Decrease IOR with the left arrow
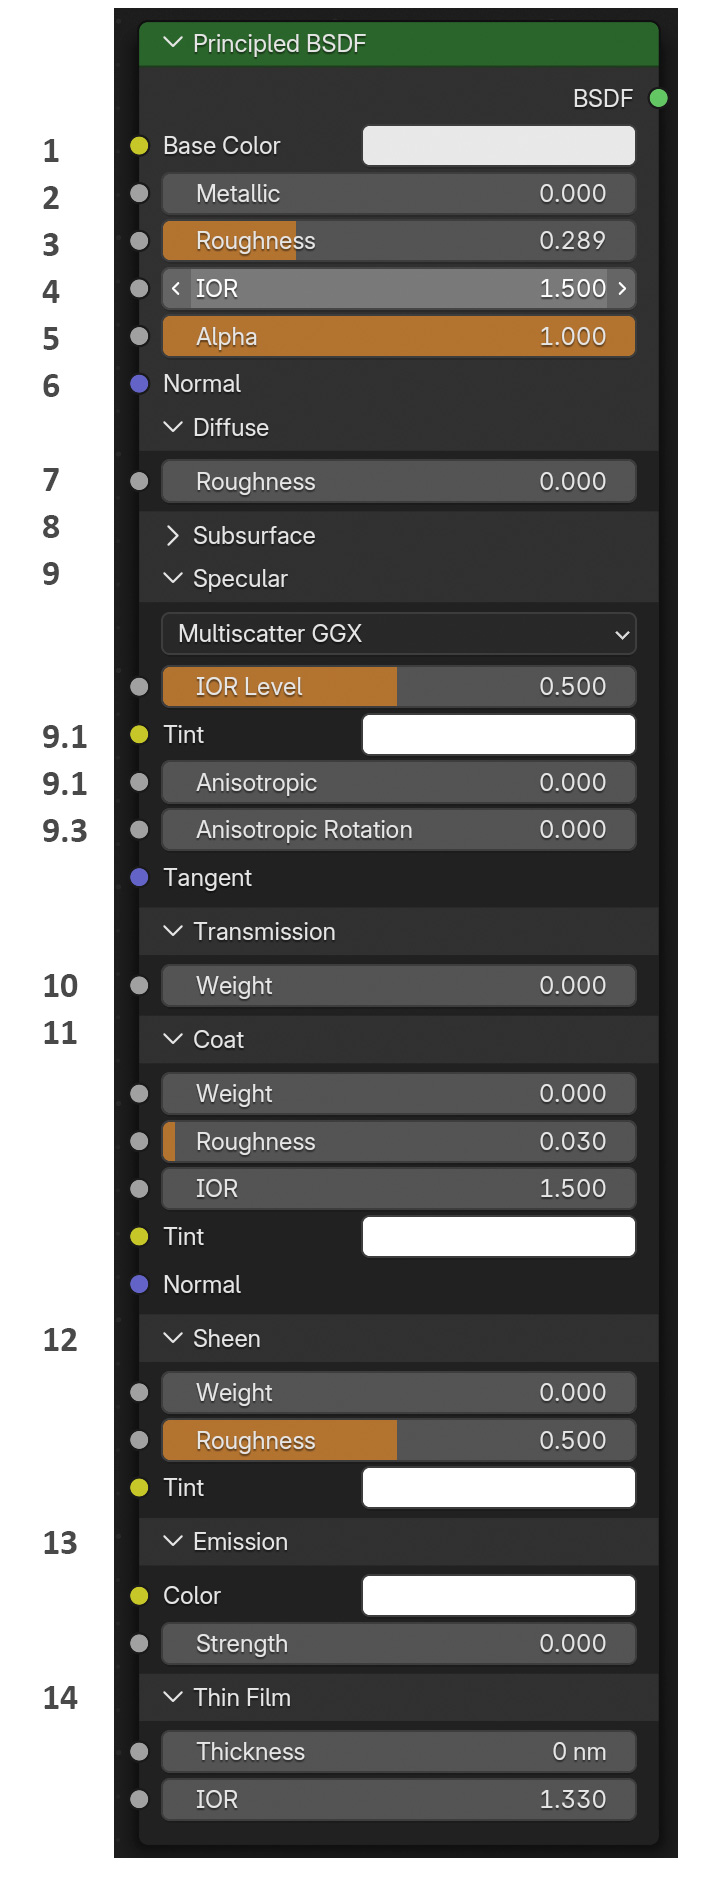 176,289
